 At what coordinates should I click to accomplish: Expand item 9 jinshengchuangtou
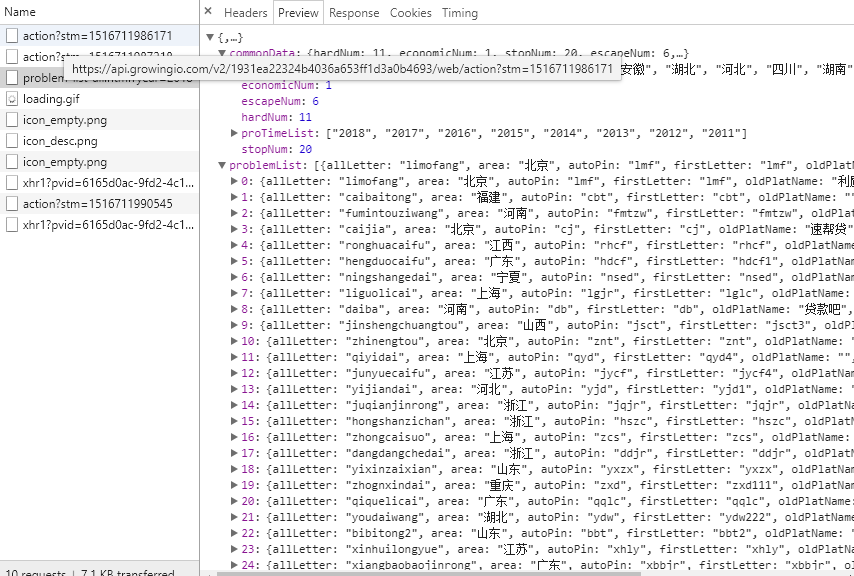click(x=234, y=324)
